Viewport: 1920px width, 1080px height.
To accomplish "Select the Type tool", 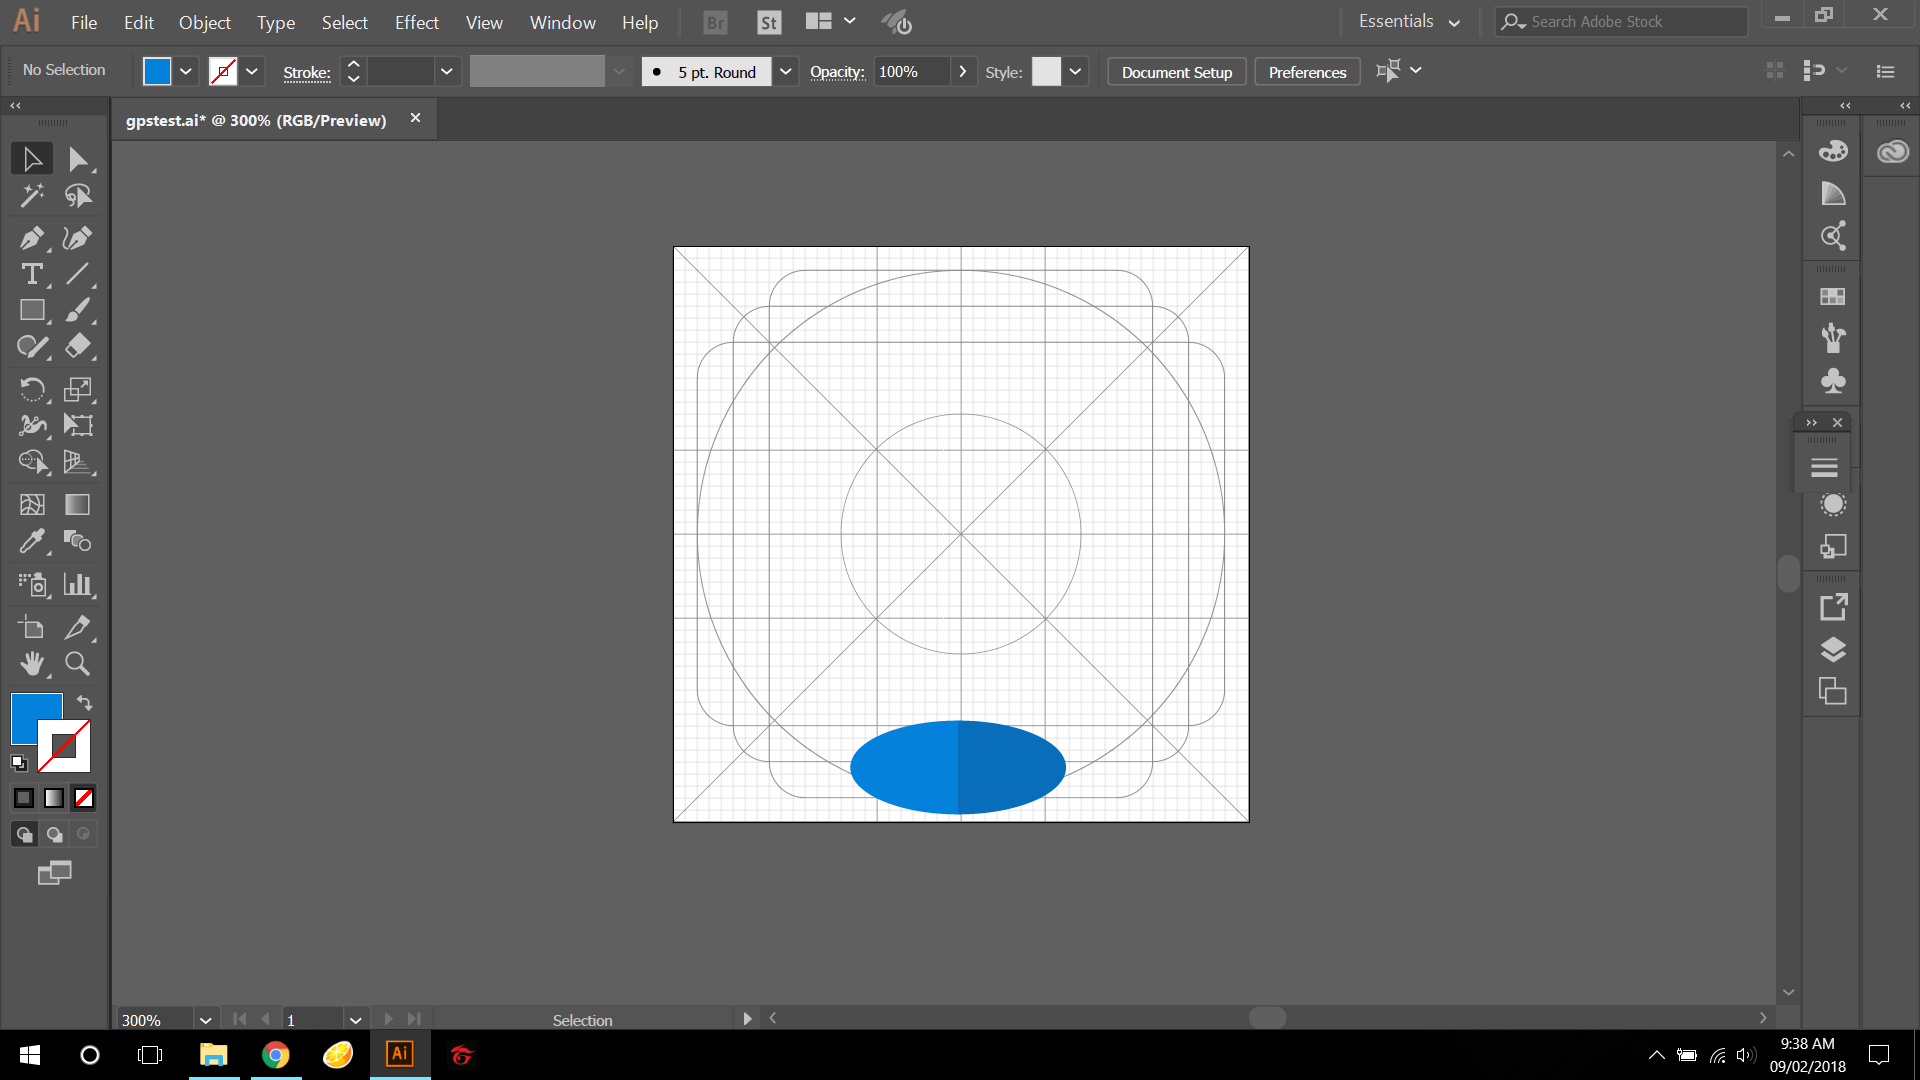I will 31,274.
